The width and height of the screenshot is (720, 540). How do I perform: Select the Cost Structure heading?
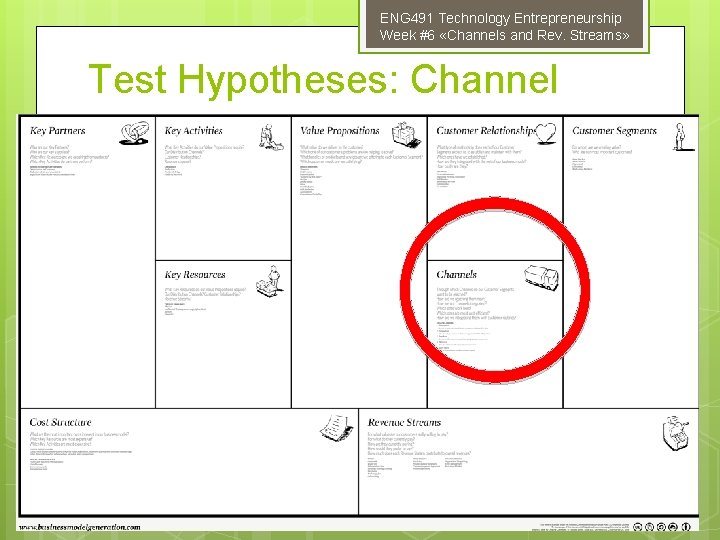click(x=61, y=422)
